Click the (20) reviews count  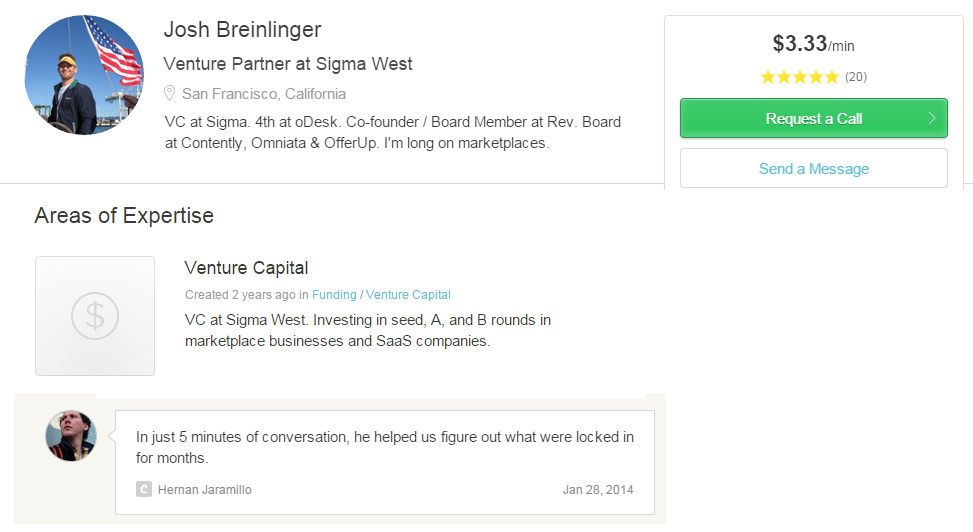click(856, 77)
